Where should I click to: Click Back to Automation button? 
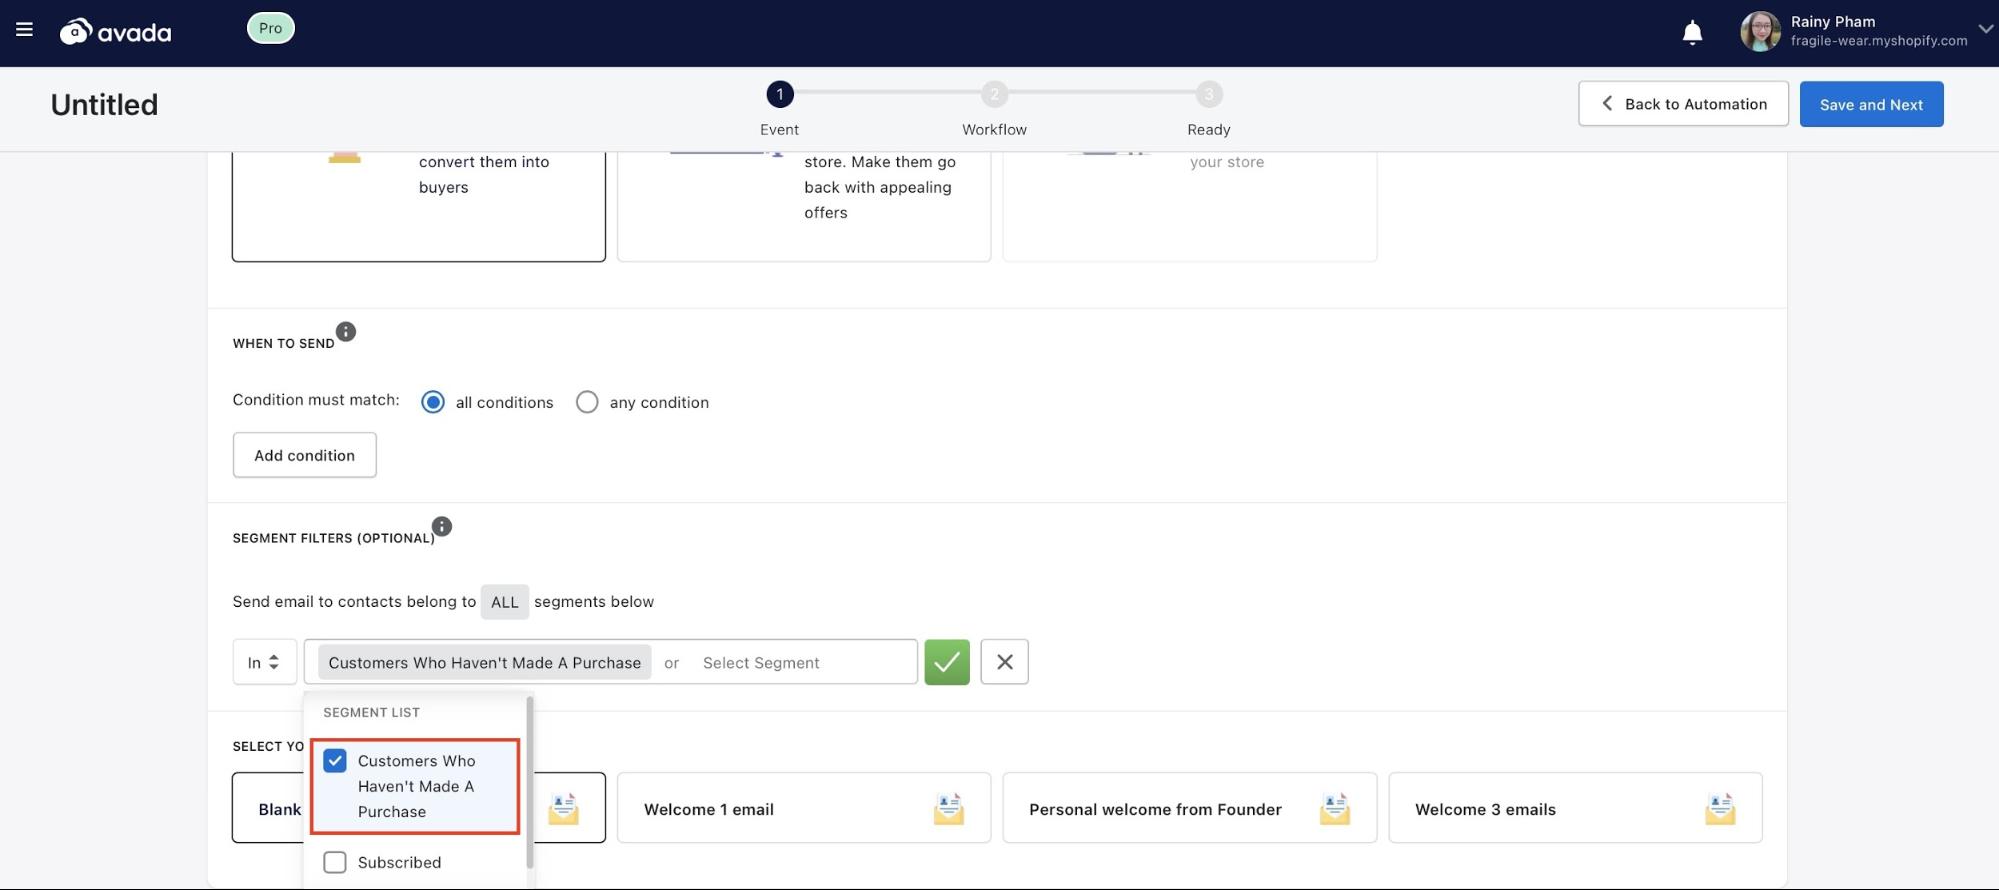click(x=1683, y=104)
